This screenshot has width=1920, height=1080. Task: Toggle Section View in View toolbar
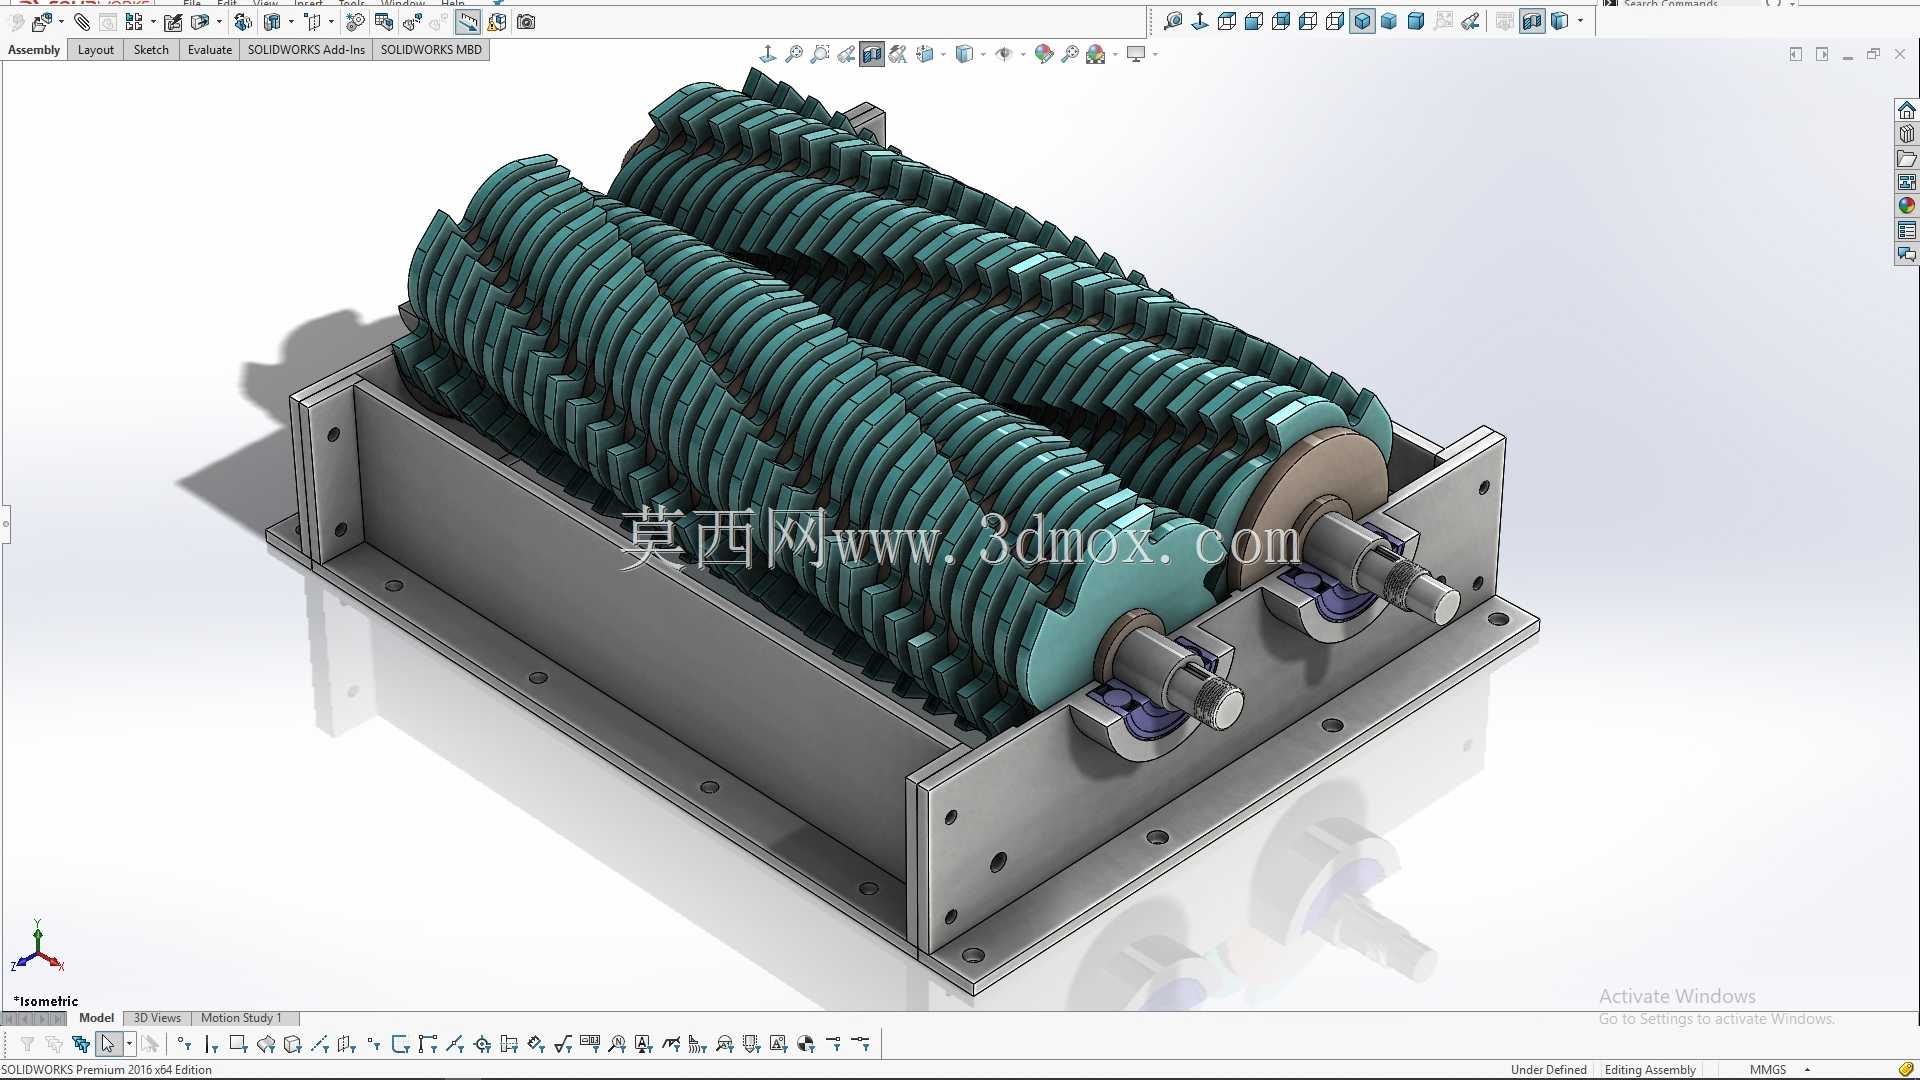click(1532, 21)
